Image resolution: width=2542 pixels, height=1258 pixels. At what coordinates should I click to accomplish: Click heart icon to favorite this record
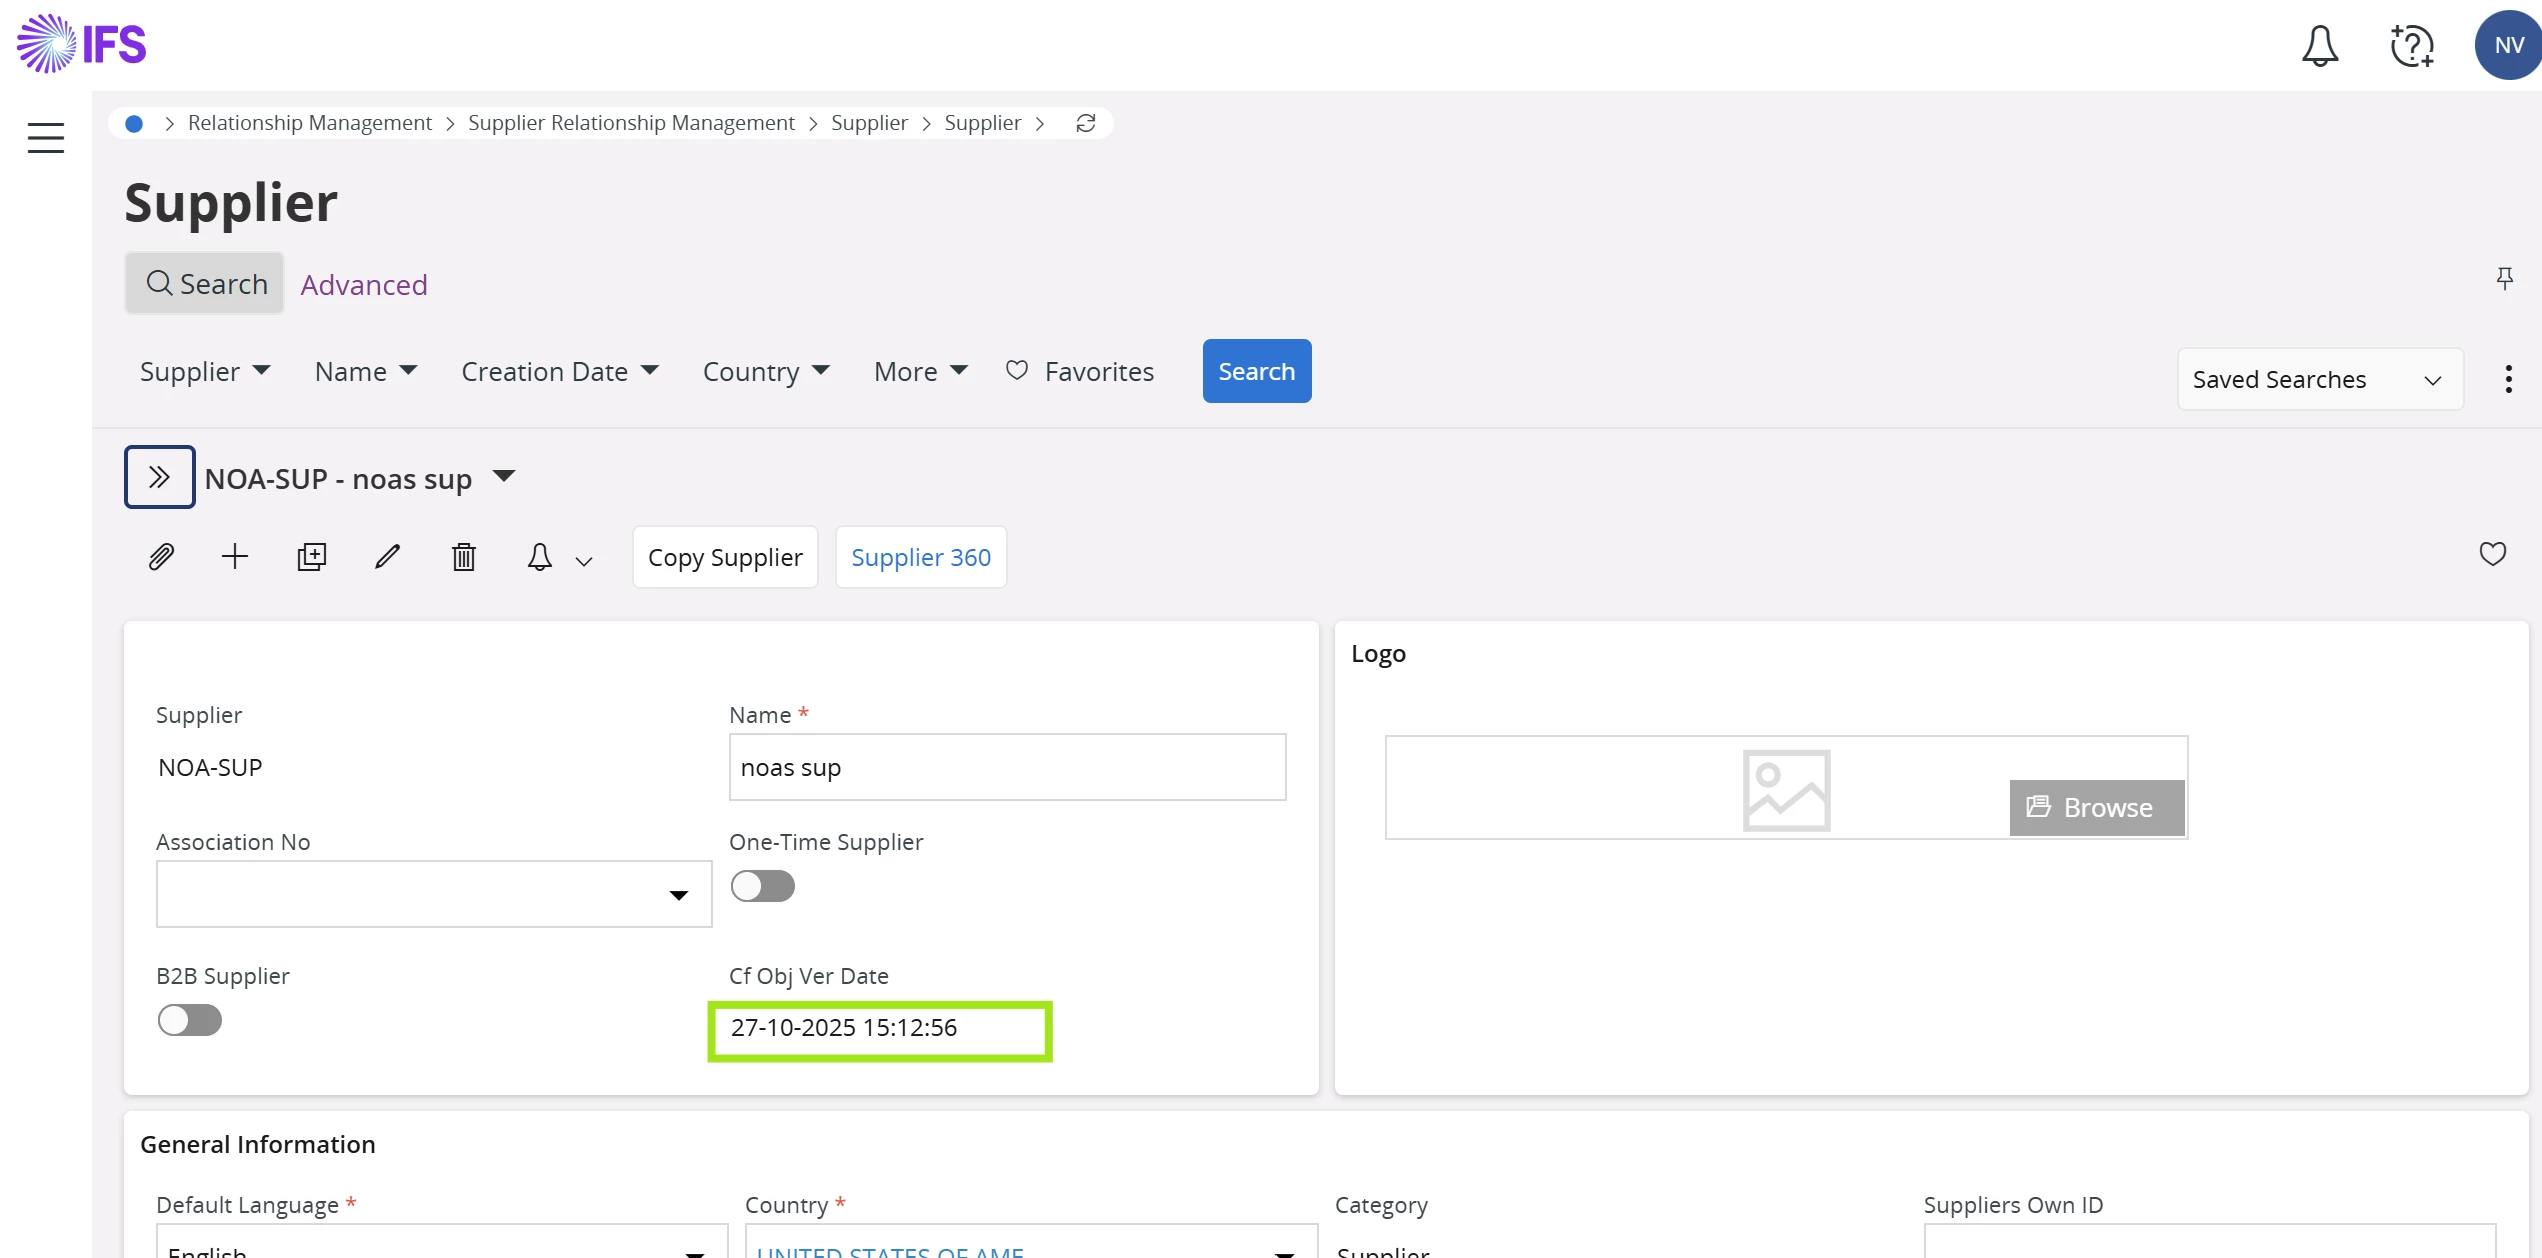pyautogui.click(x=2492, y=554)
